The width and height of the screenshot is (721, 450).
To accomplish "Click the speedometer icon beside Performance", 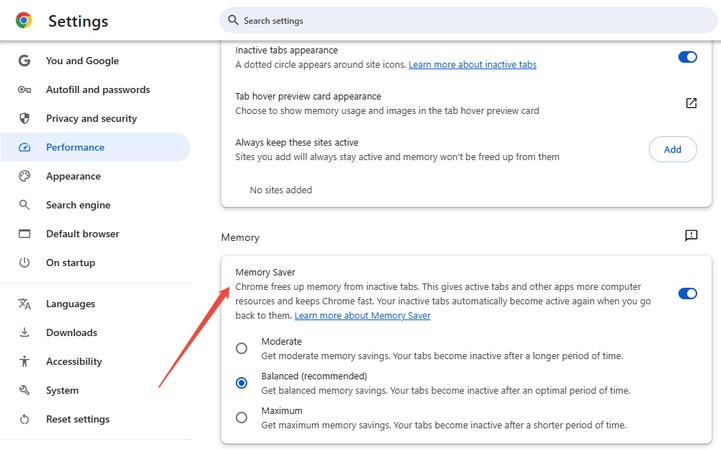I will pyautogui.click(x=24, y=148).
